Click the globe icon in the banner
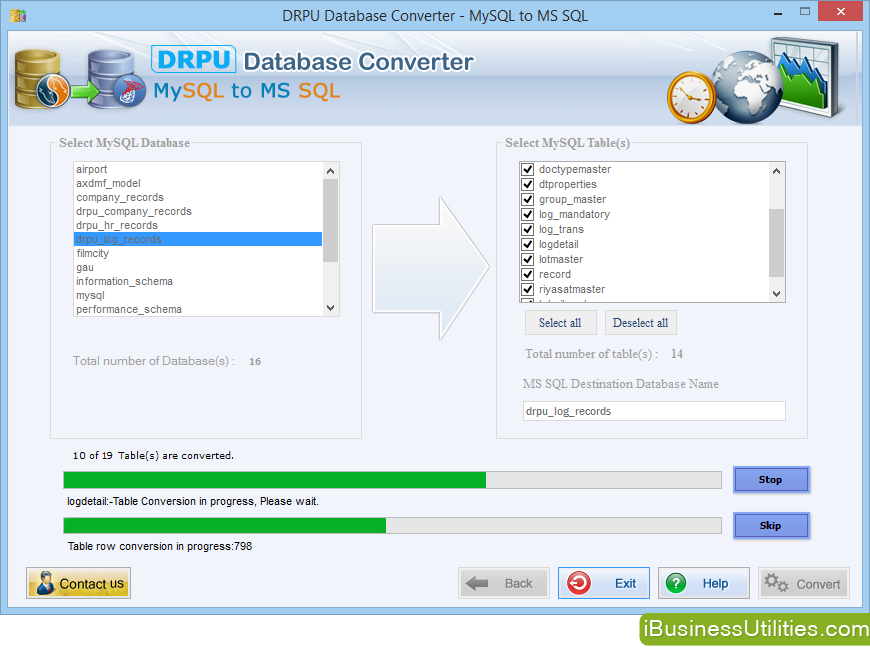The width and height of the screenshot is (870, 650). click(x=746, y=87)
